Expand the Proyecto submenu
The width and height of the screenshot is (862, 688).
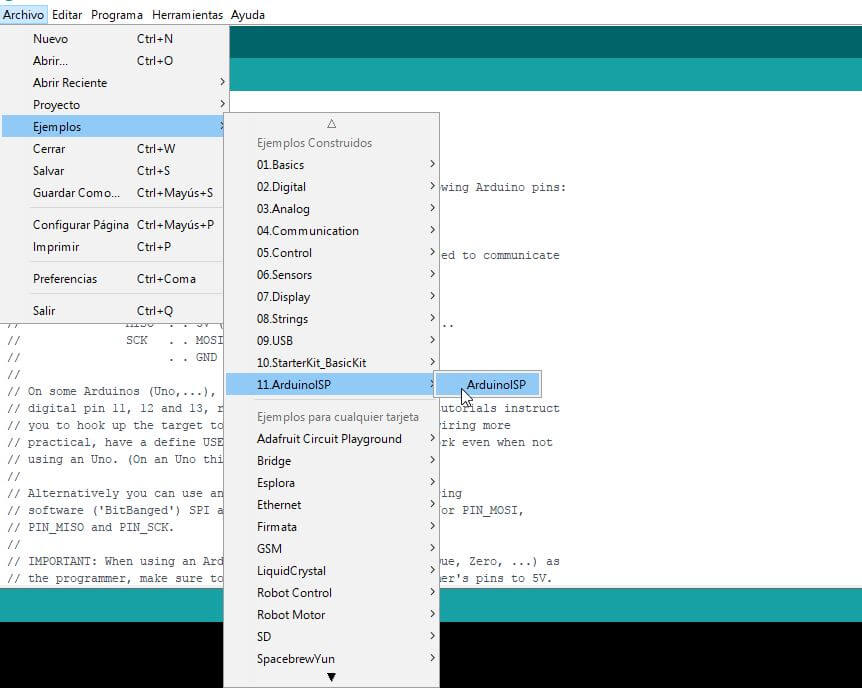pos(114,105)
